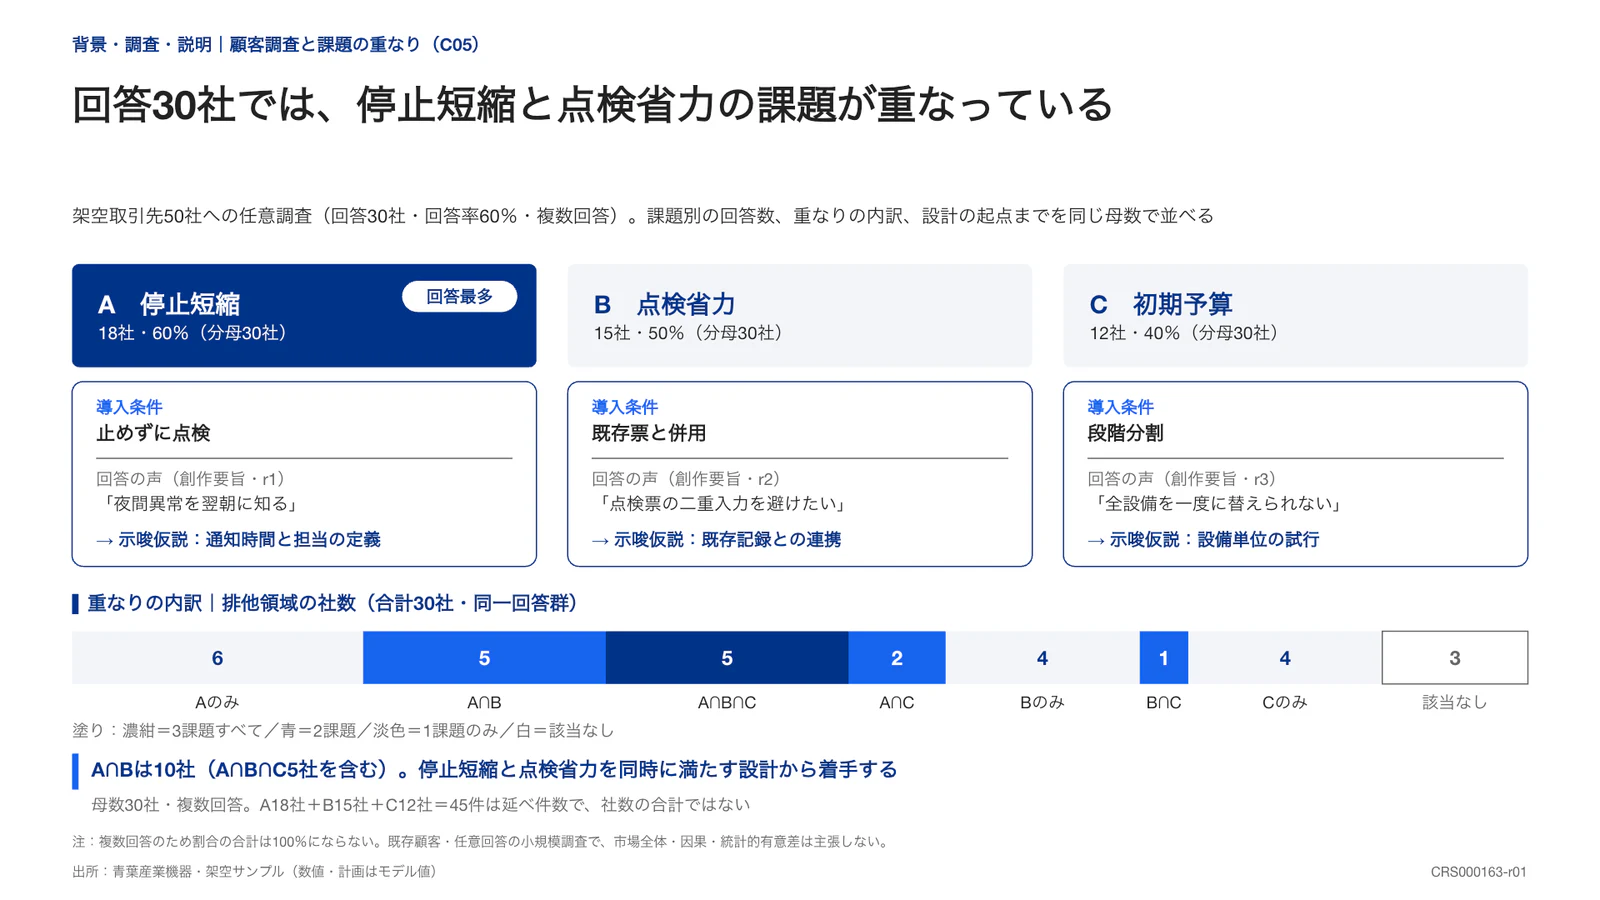The width and height of the screenshot is (1600, 900).
Task: Click the text 段階分割
Action: click(x=1125, y=433)
